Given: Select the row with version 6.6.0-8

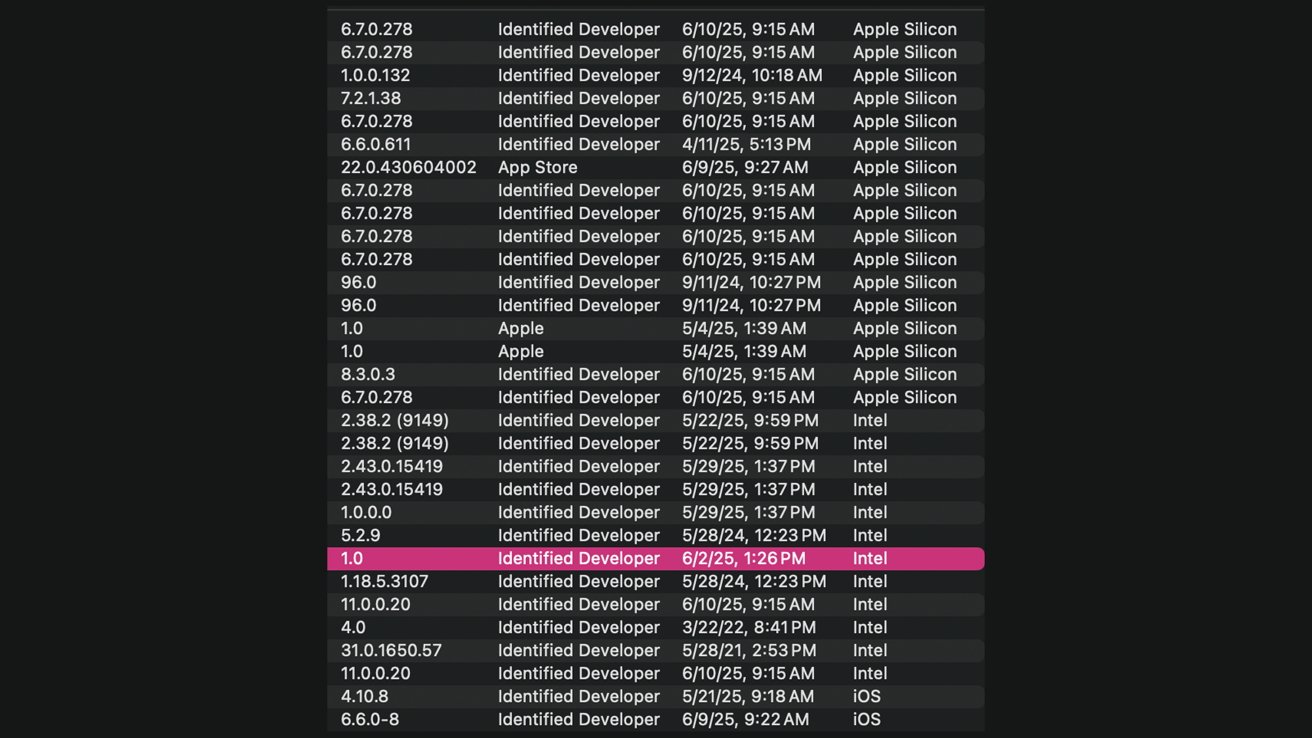Looking at the screenshot, I should click(656, 719).
